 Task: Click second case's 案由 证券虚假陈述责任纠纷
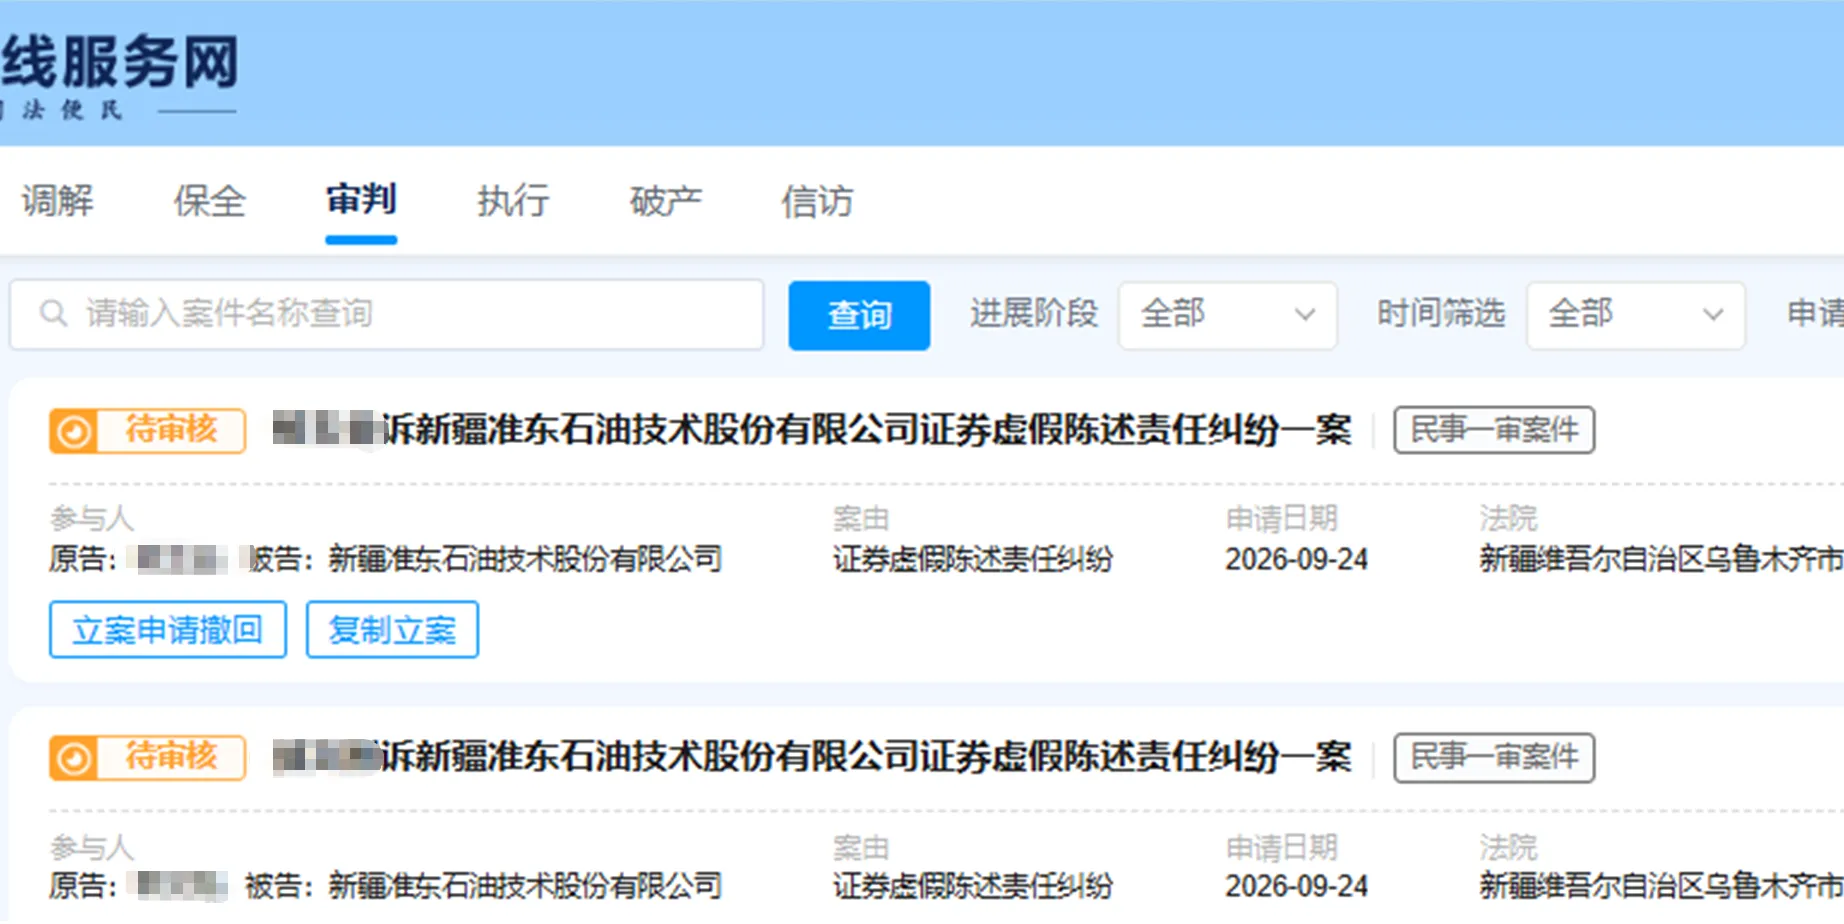coord(973,886)
